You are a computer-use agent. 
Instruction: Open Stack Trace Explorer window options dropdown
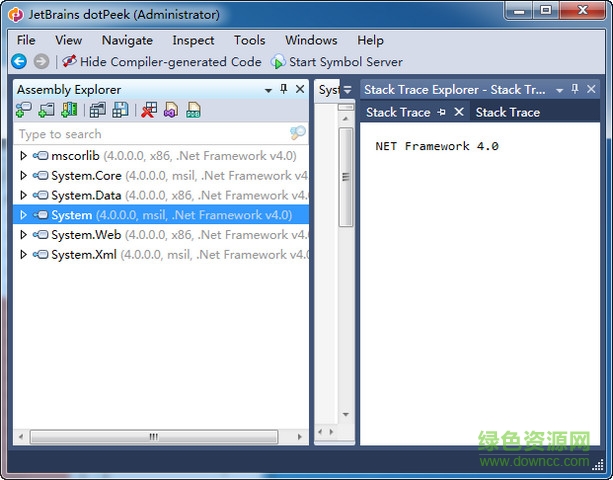point(559,90)
